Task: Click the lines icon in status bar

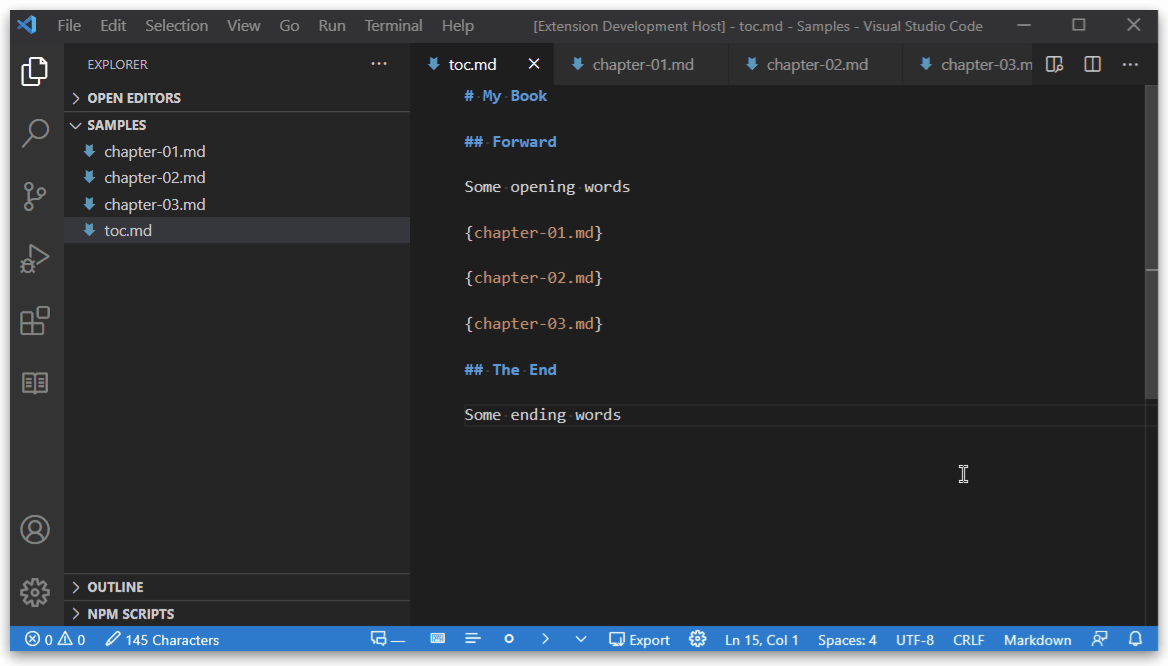Action: [x=472, y=638]
